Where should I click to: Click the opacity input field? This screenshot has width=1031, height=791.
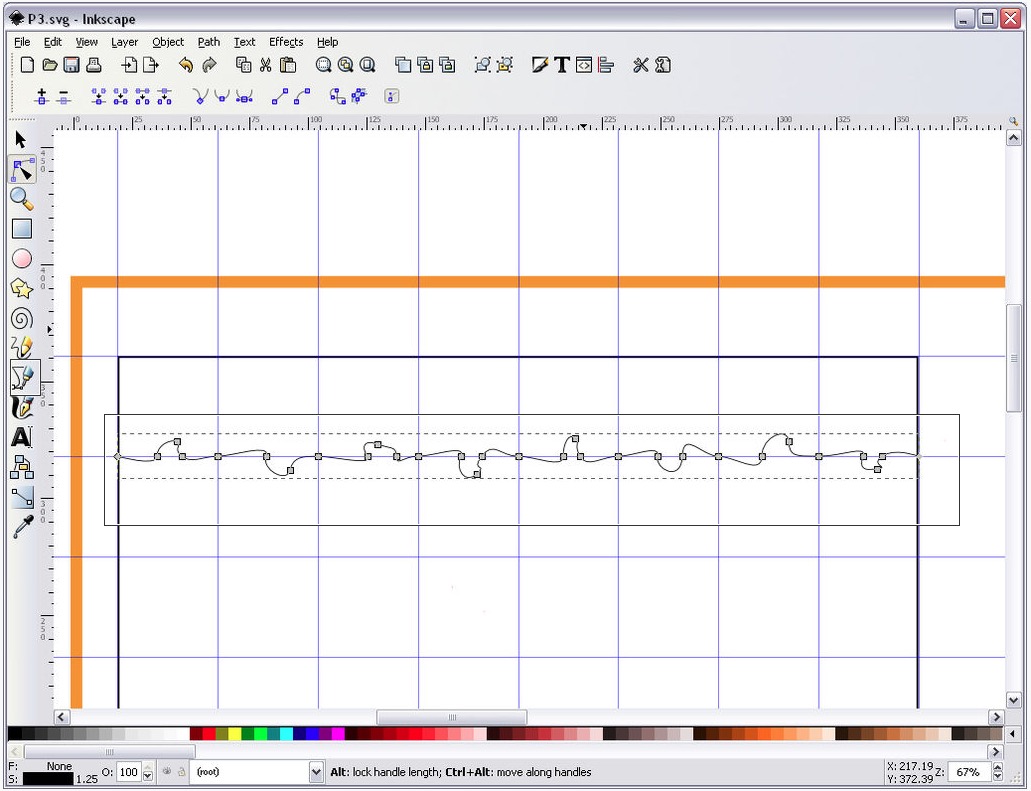click(129, 772)
